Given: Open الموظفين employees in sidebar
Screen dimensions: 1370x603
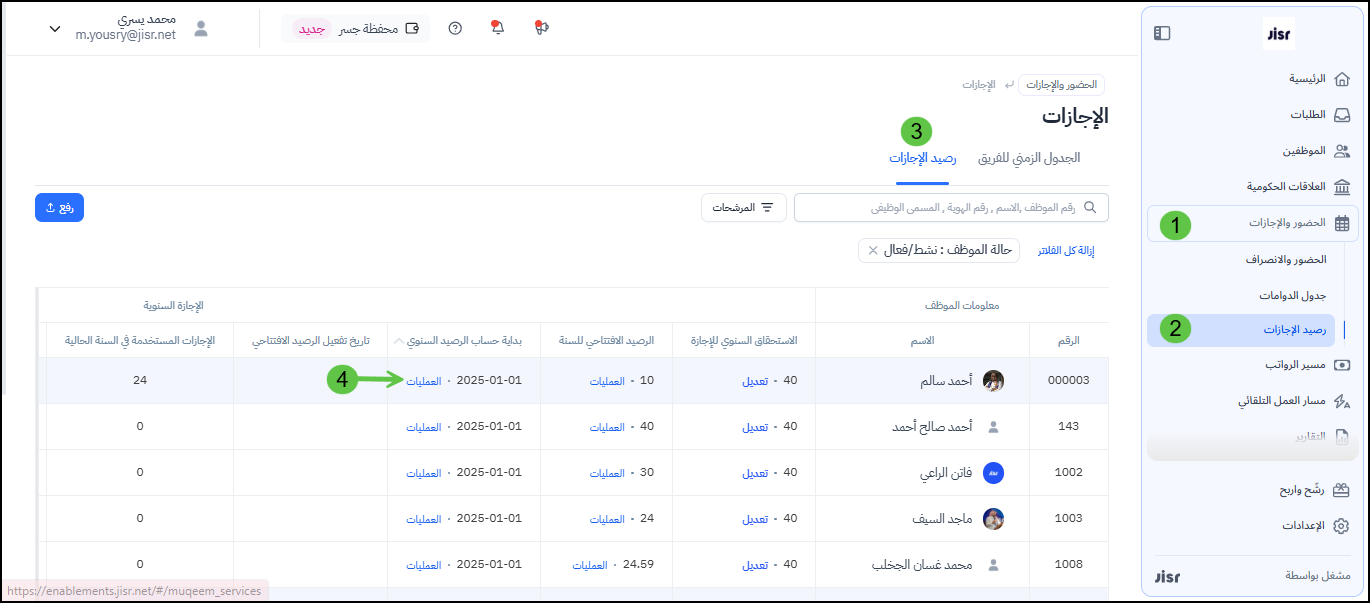Looking at the screenshot, I should 1304,151.
